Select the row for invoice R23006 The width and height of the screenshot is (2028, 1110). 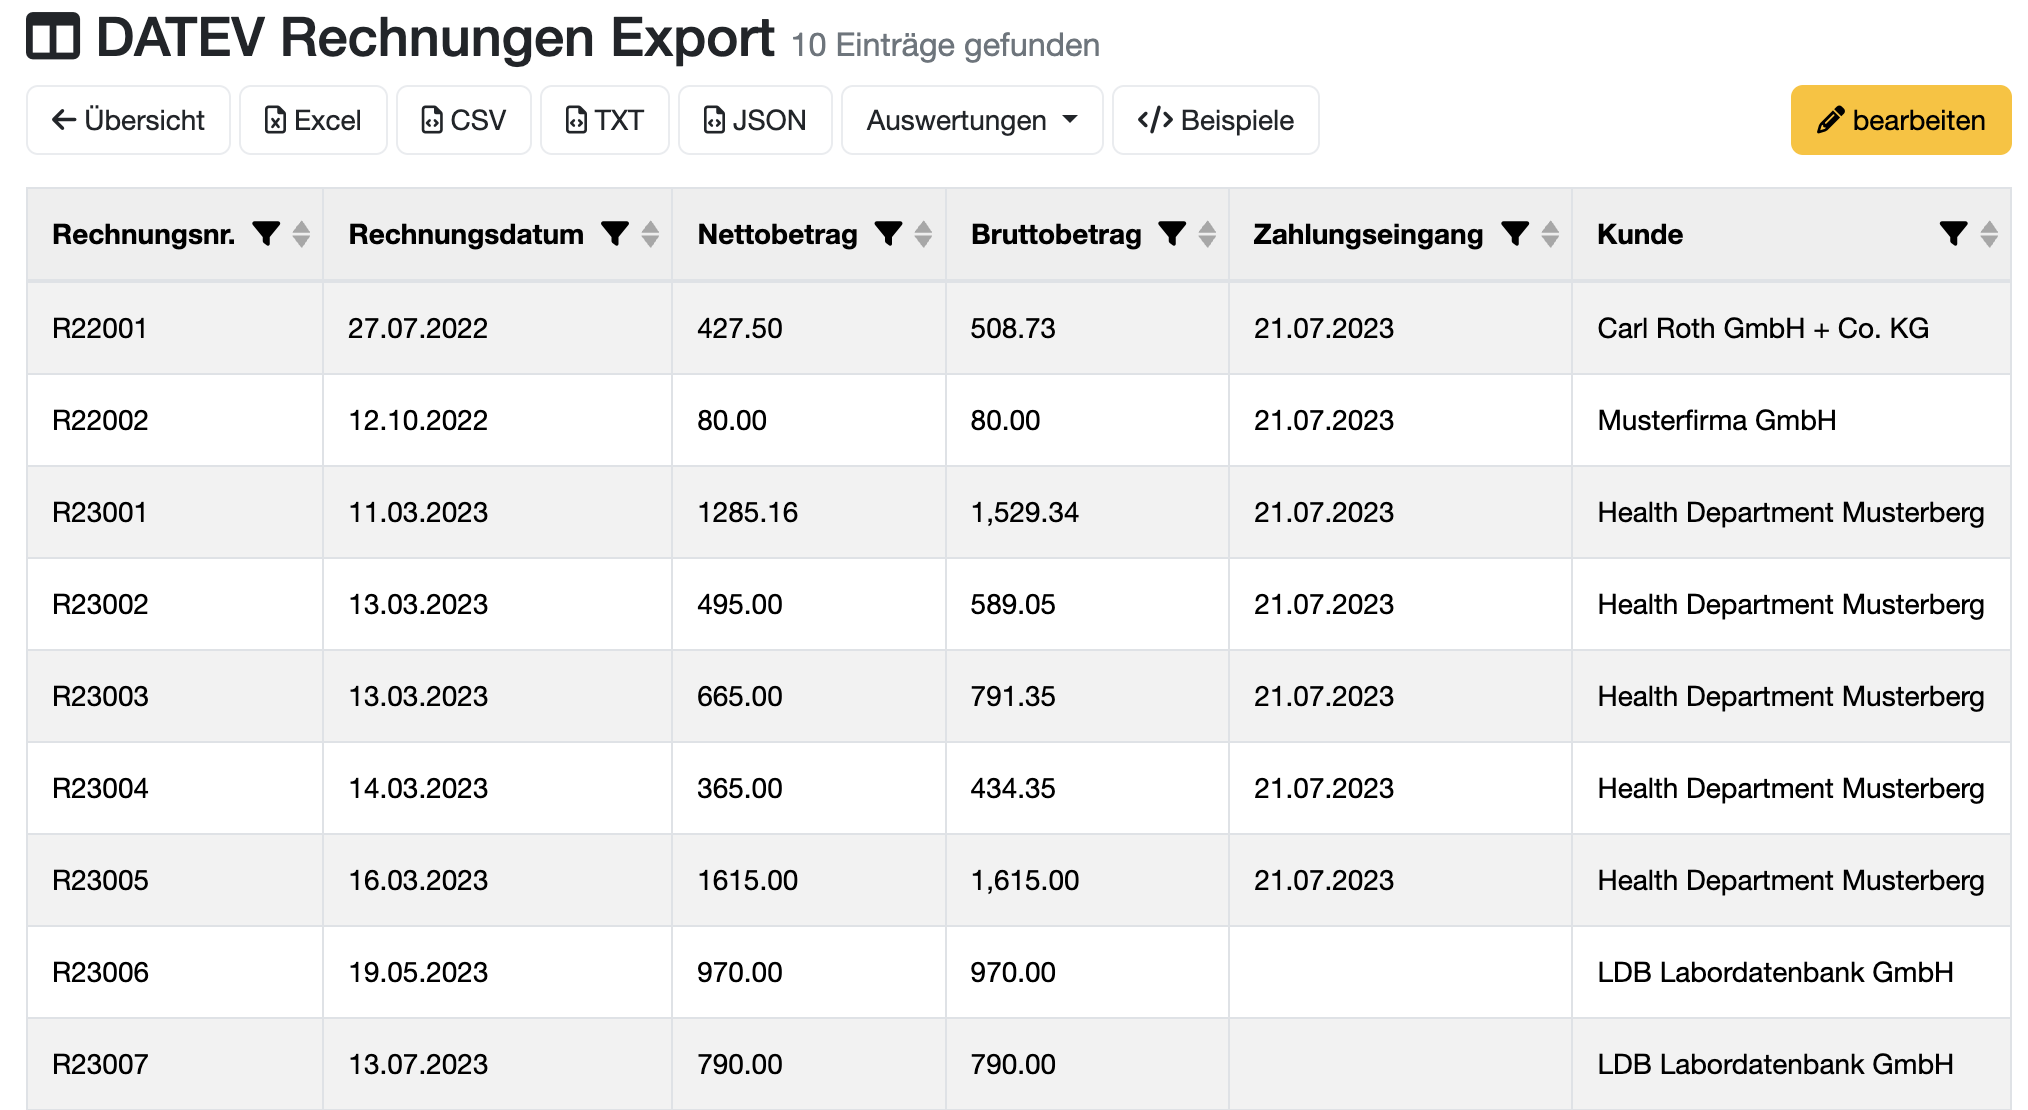click(700, 971)
